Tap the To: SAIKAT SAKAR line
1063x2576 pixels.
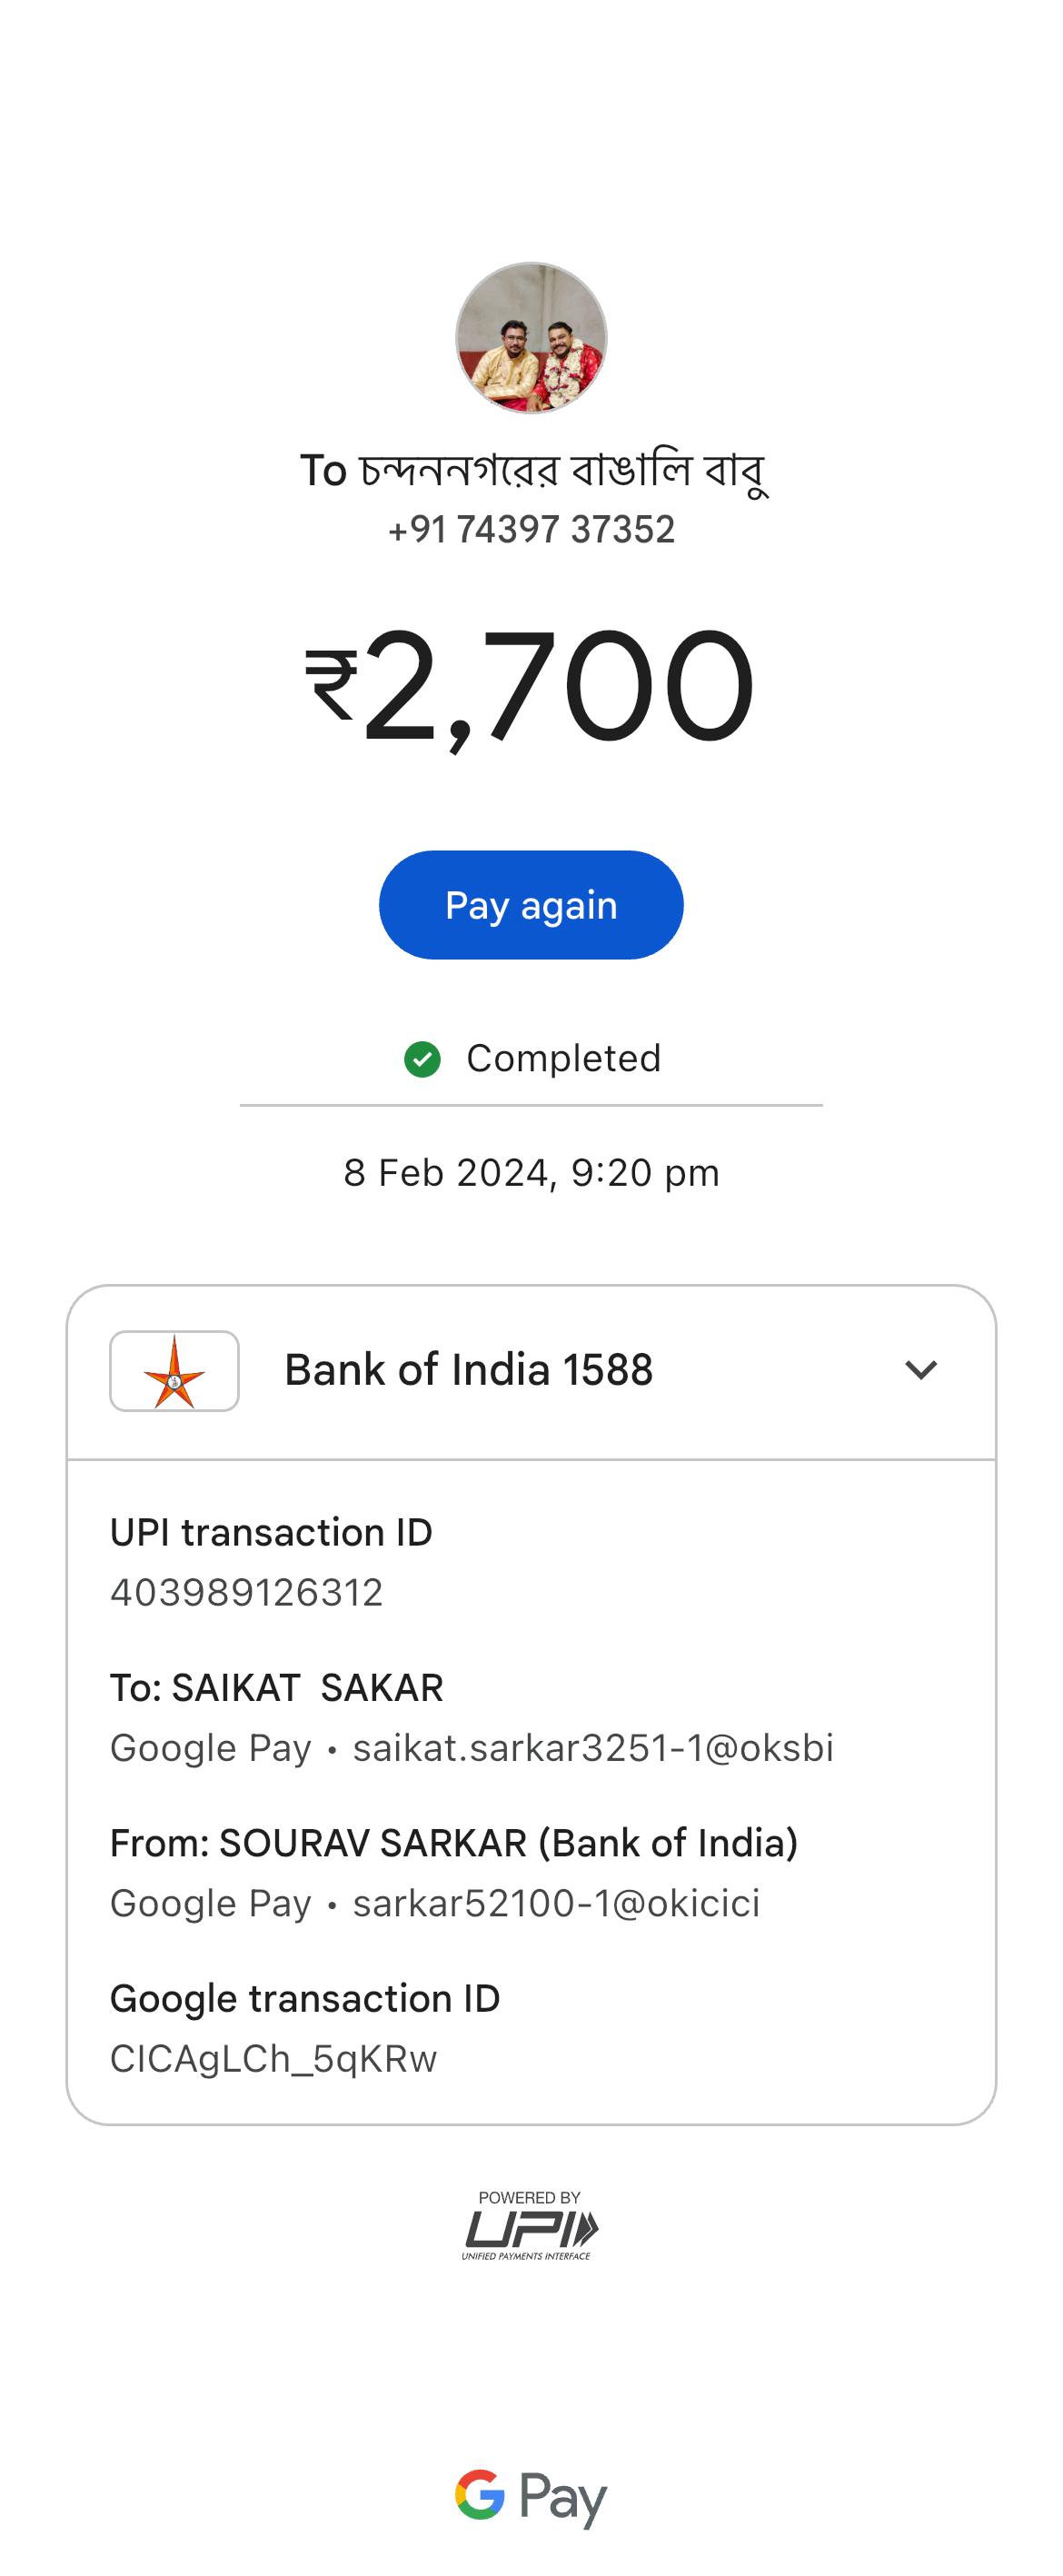tap(276, 1688)
